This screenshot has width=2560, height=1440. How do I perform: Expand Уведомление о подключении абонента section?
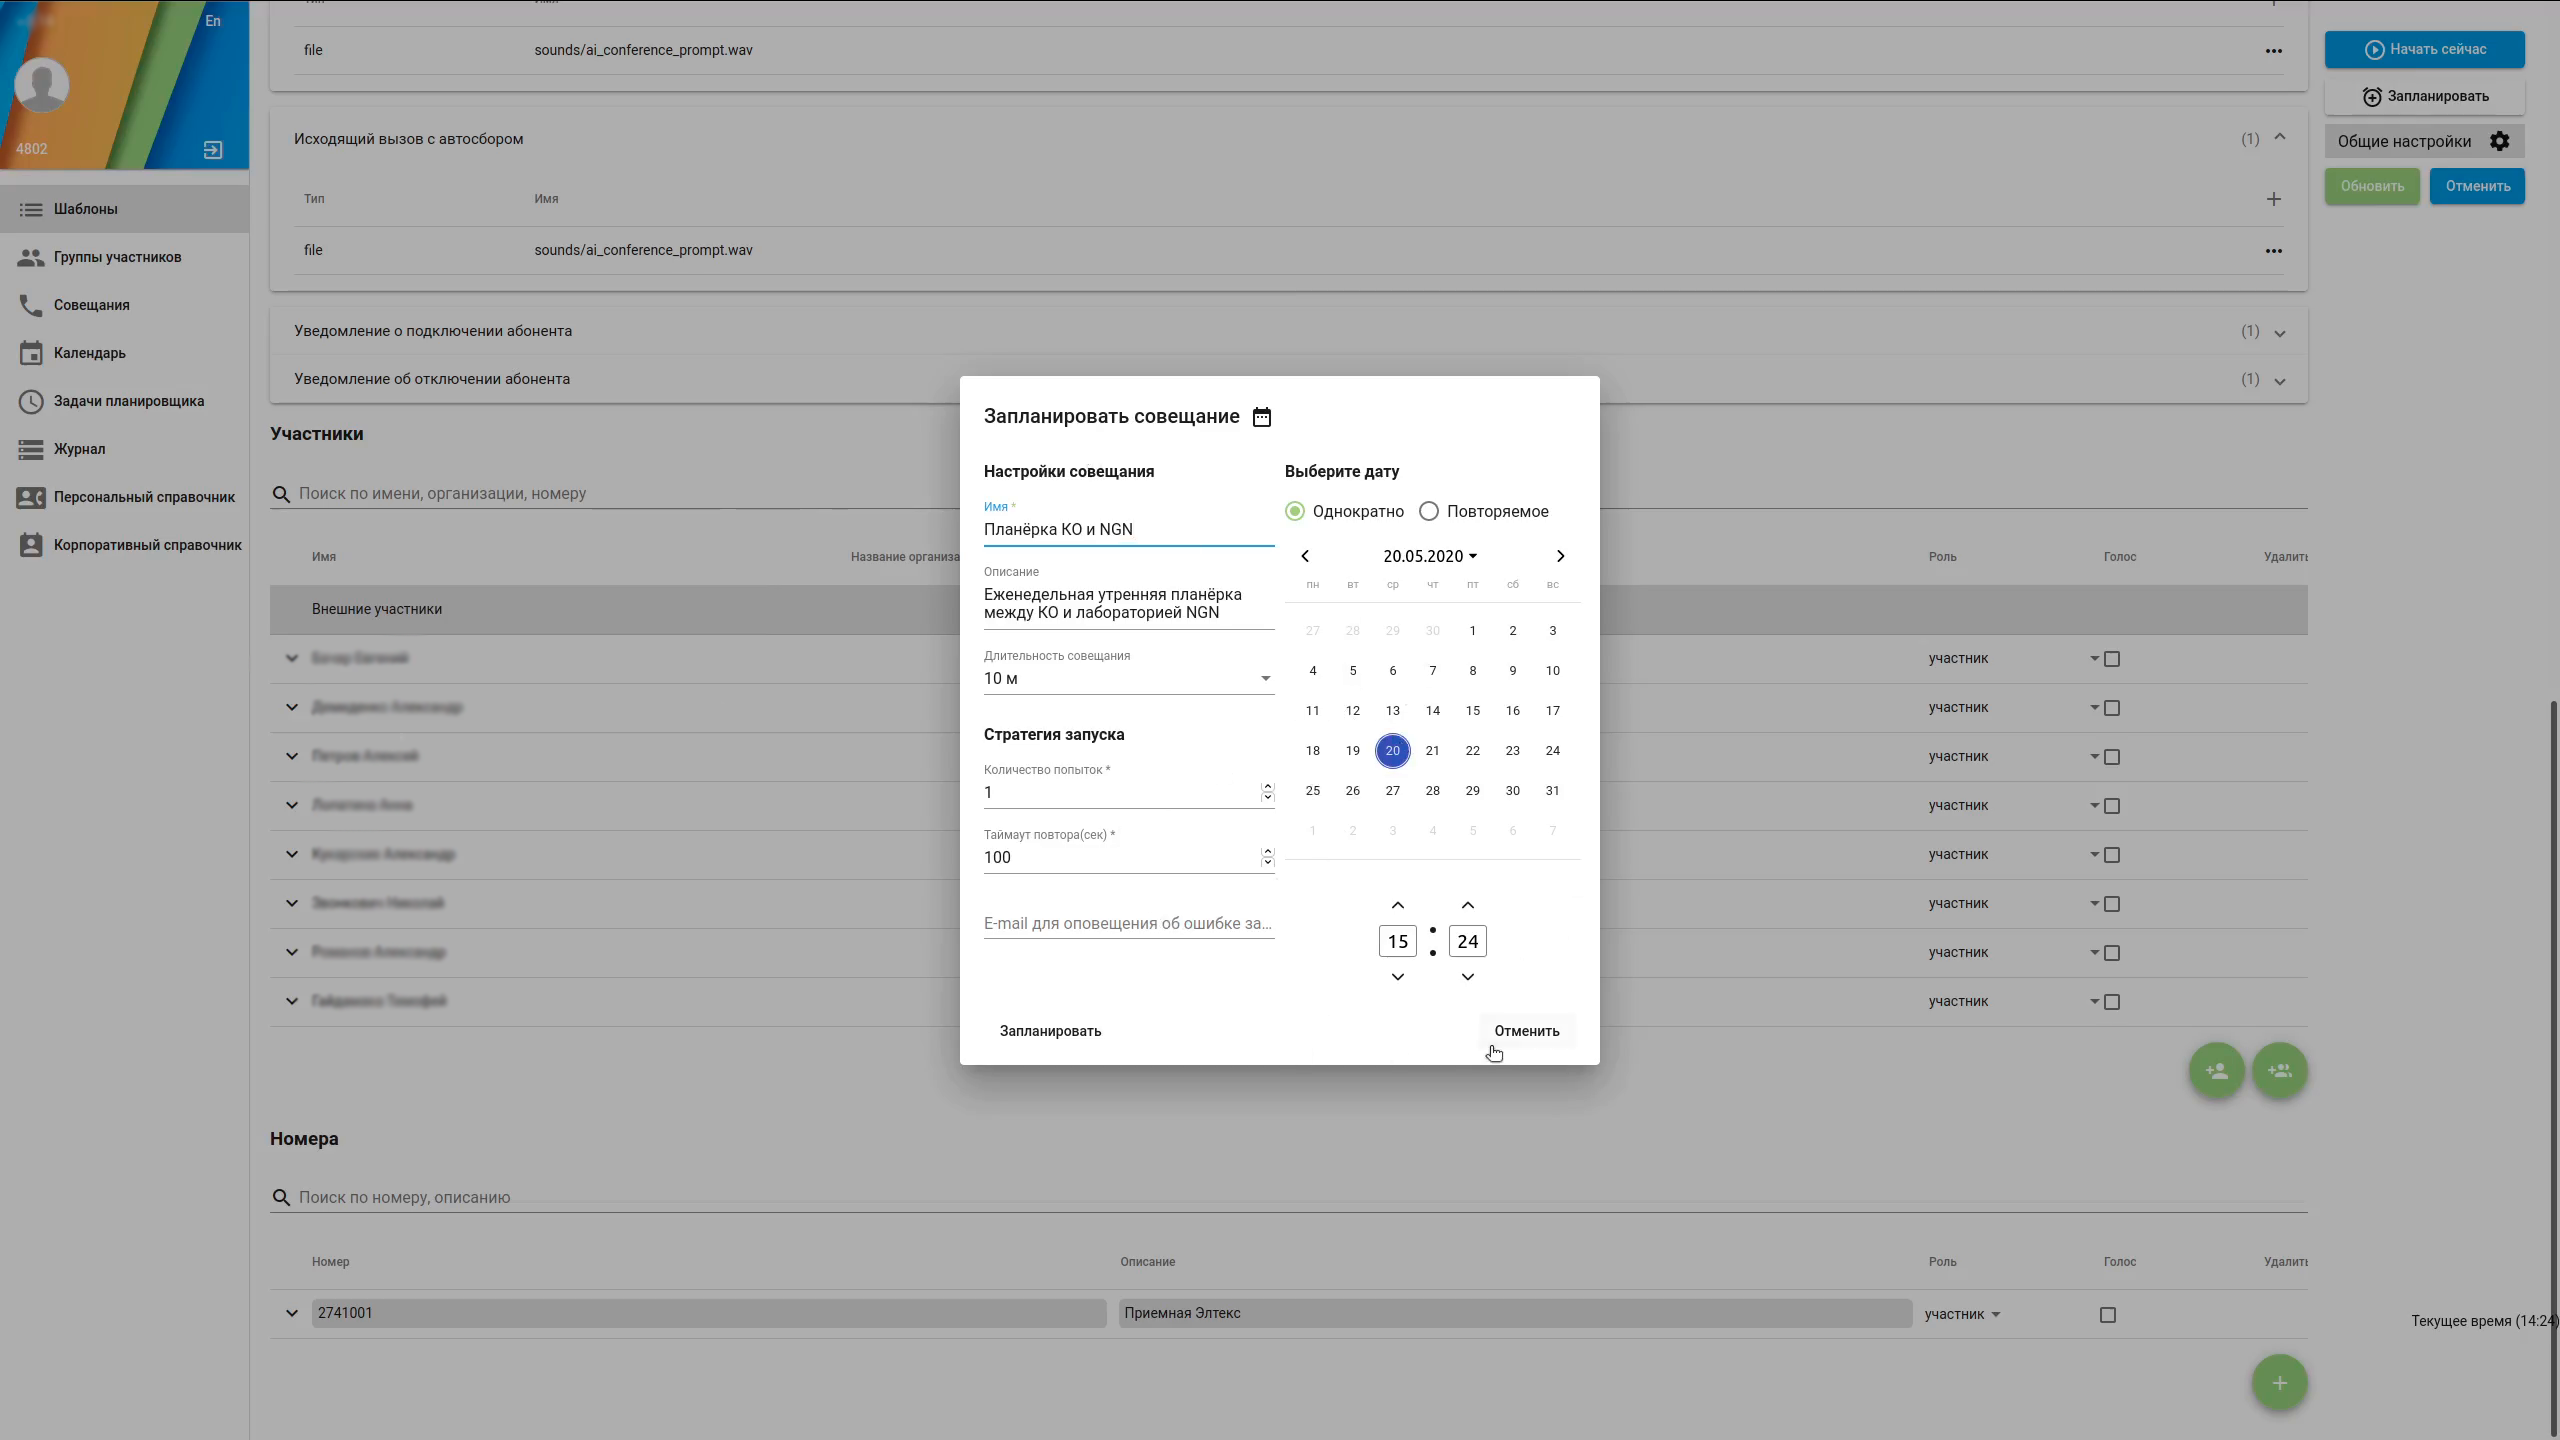click(2279, 333)
